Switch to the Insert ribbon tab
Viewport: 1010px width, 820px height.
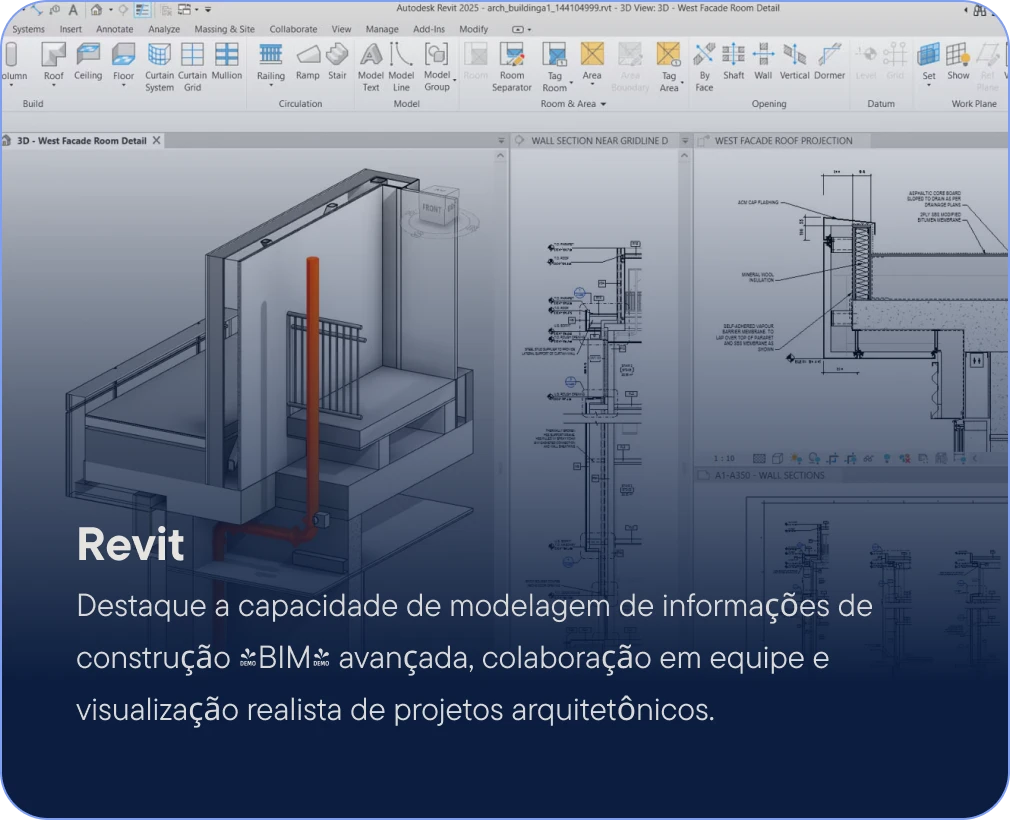click(x=71, y=29)
